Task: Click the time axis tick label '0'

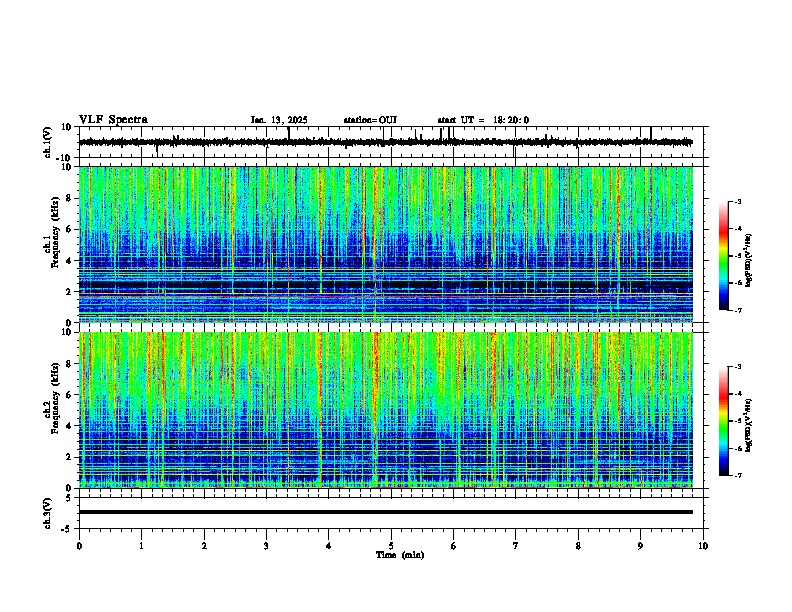Action: tap(79, 546)
